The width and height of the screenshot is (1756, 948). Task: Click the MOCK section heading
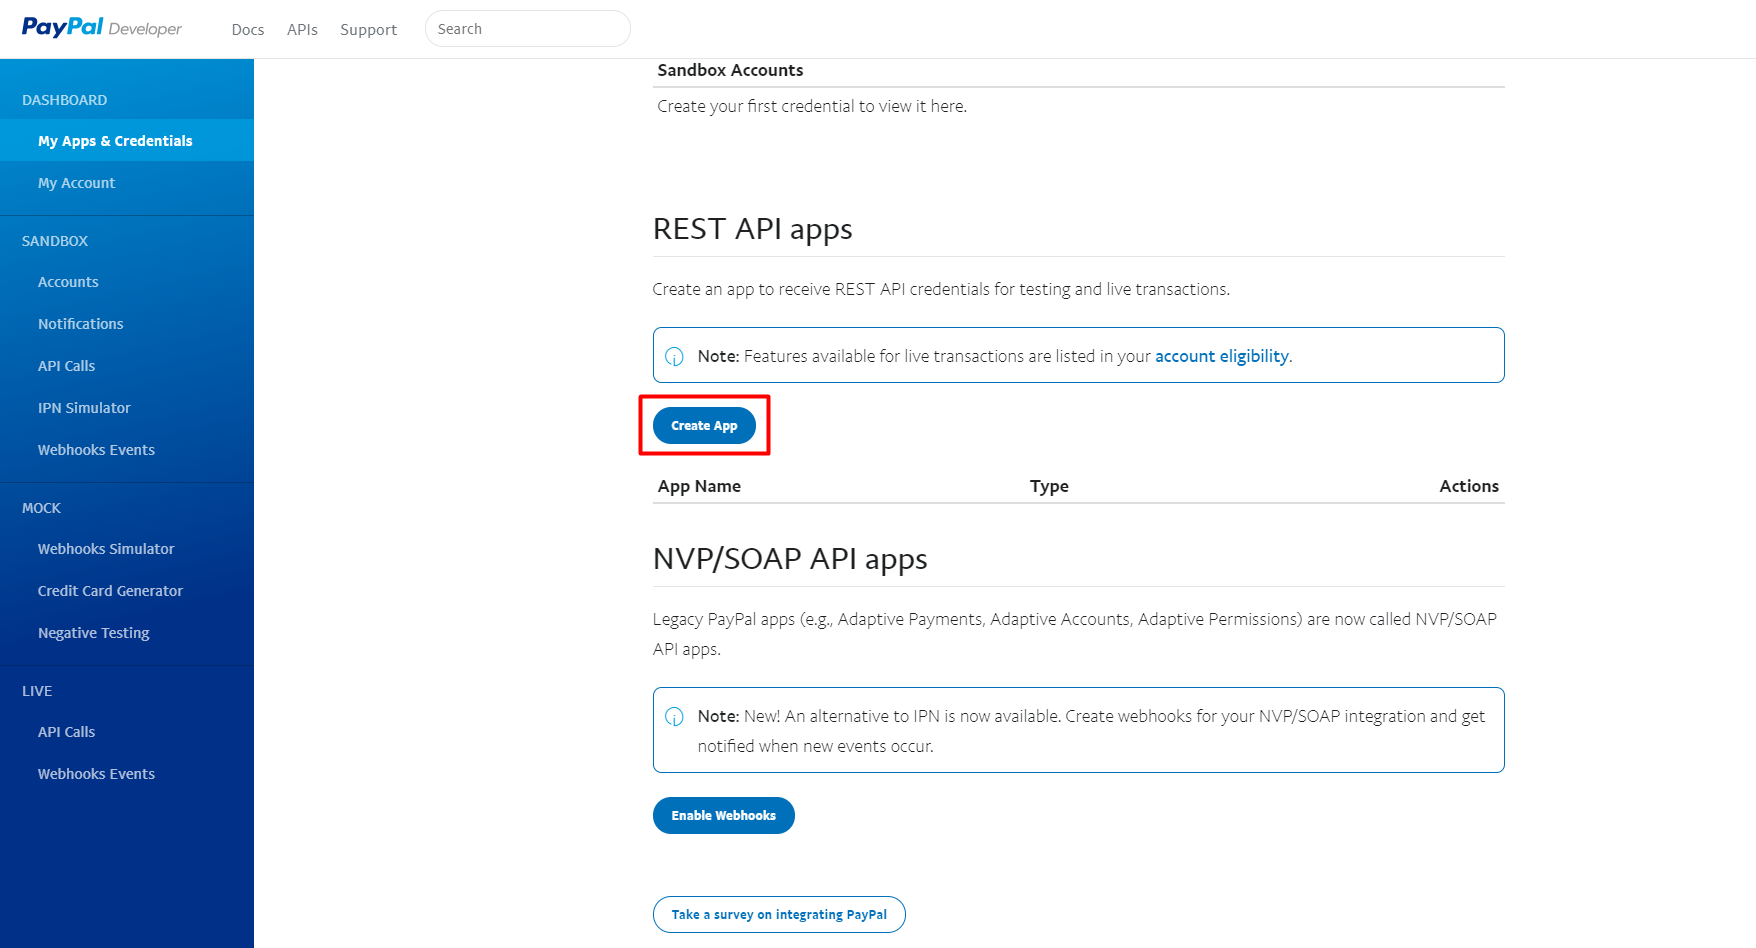[42, 508]
